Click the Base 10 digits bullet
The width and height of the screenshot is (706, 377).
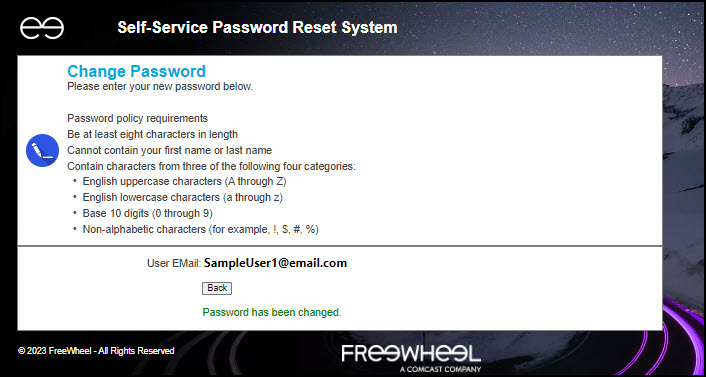[x=148, y=213]
